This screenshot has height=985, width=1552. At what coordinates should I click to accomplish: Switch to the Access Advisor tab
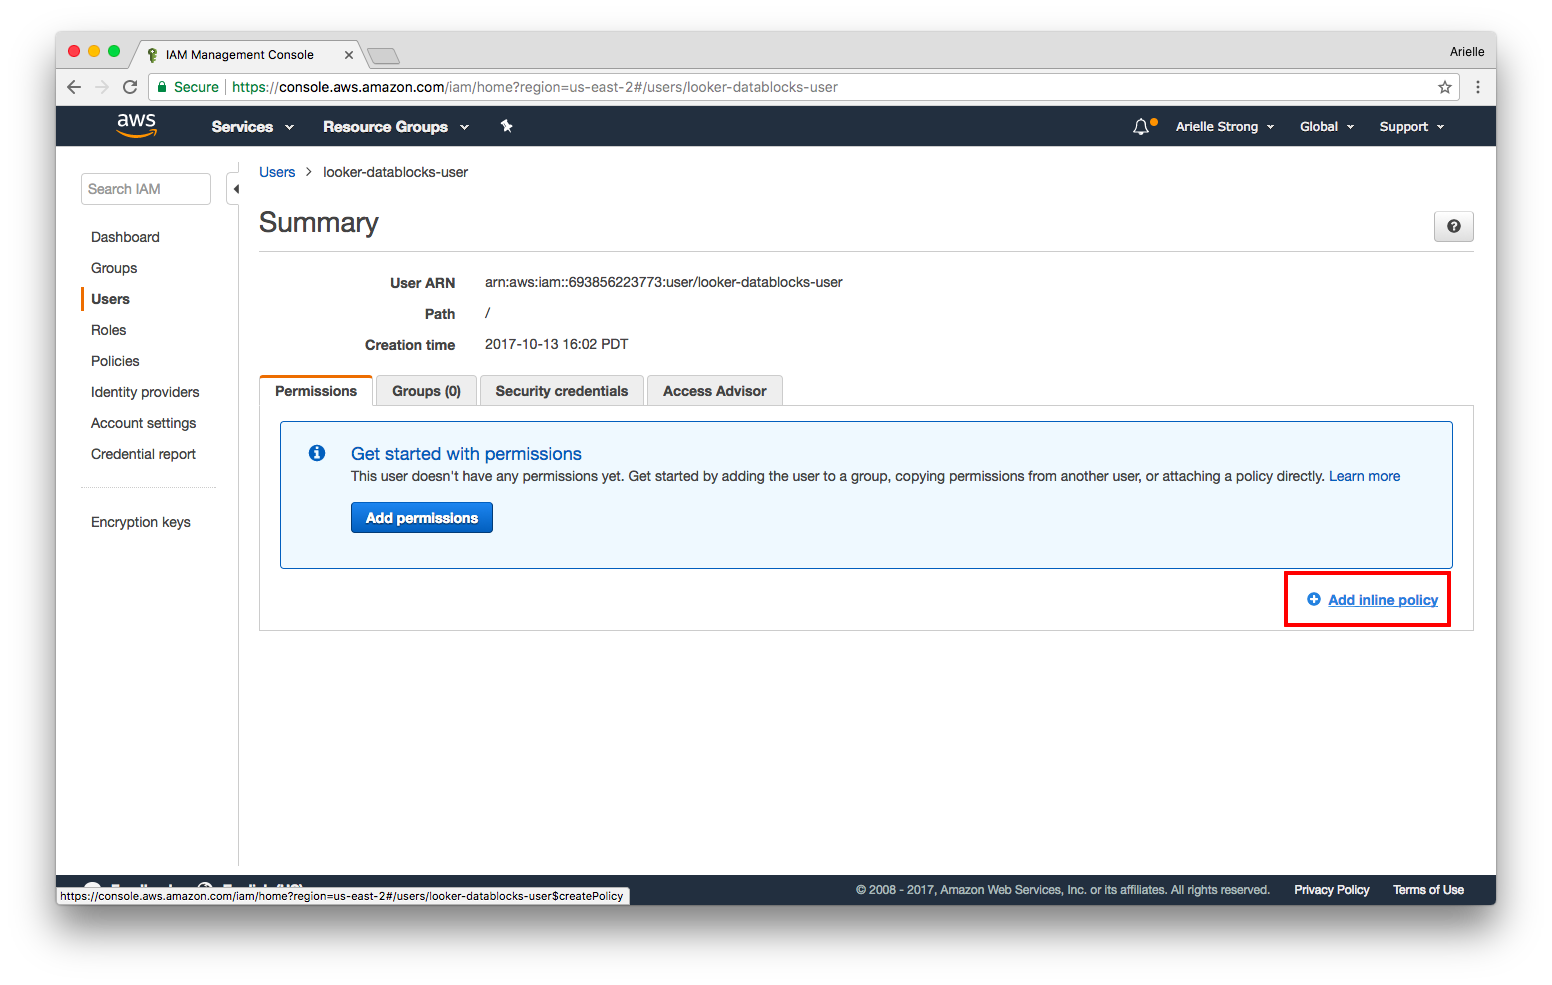715,391
